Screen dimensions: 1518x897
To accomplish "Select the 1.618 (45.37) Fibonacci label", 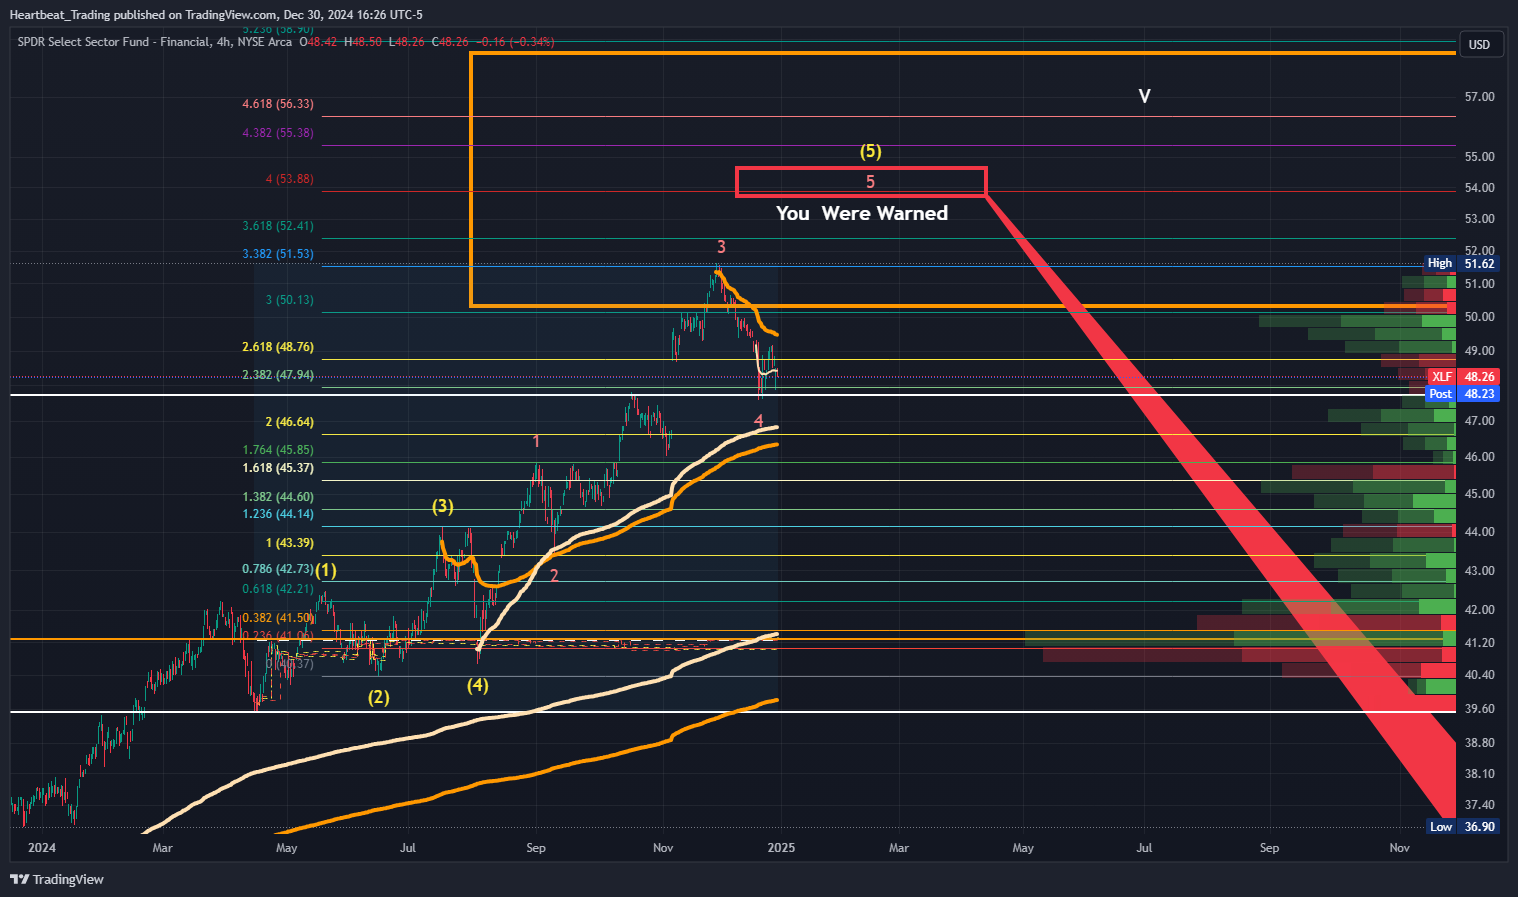I will click(x=278, y=468).
